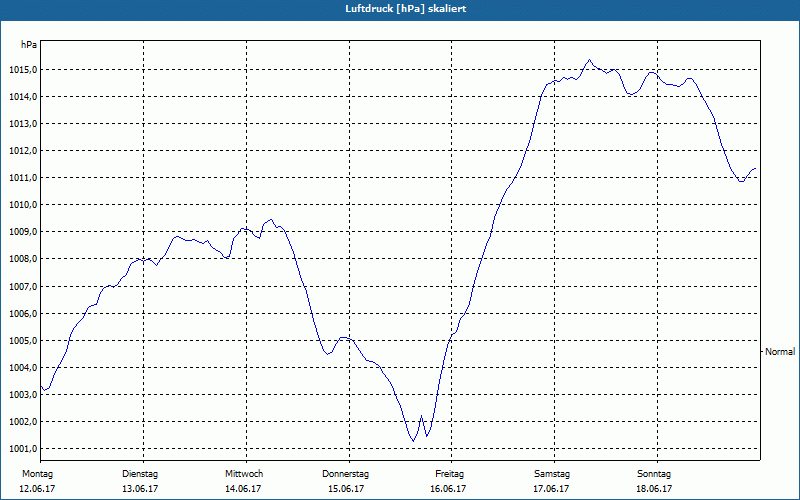Click the Montag day label
The height and width of the screenshot is (500, 800).
[37, 474]
